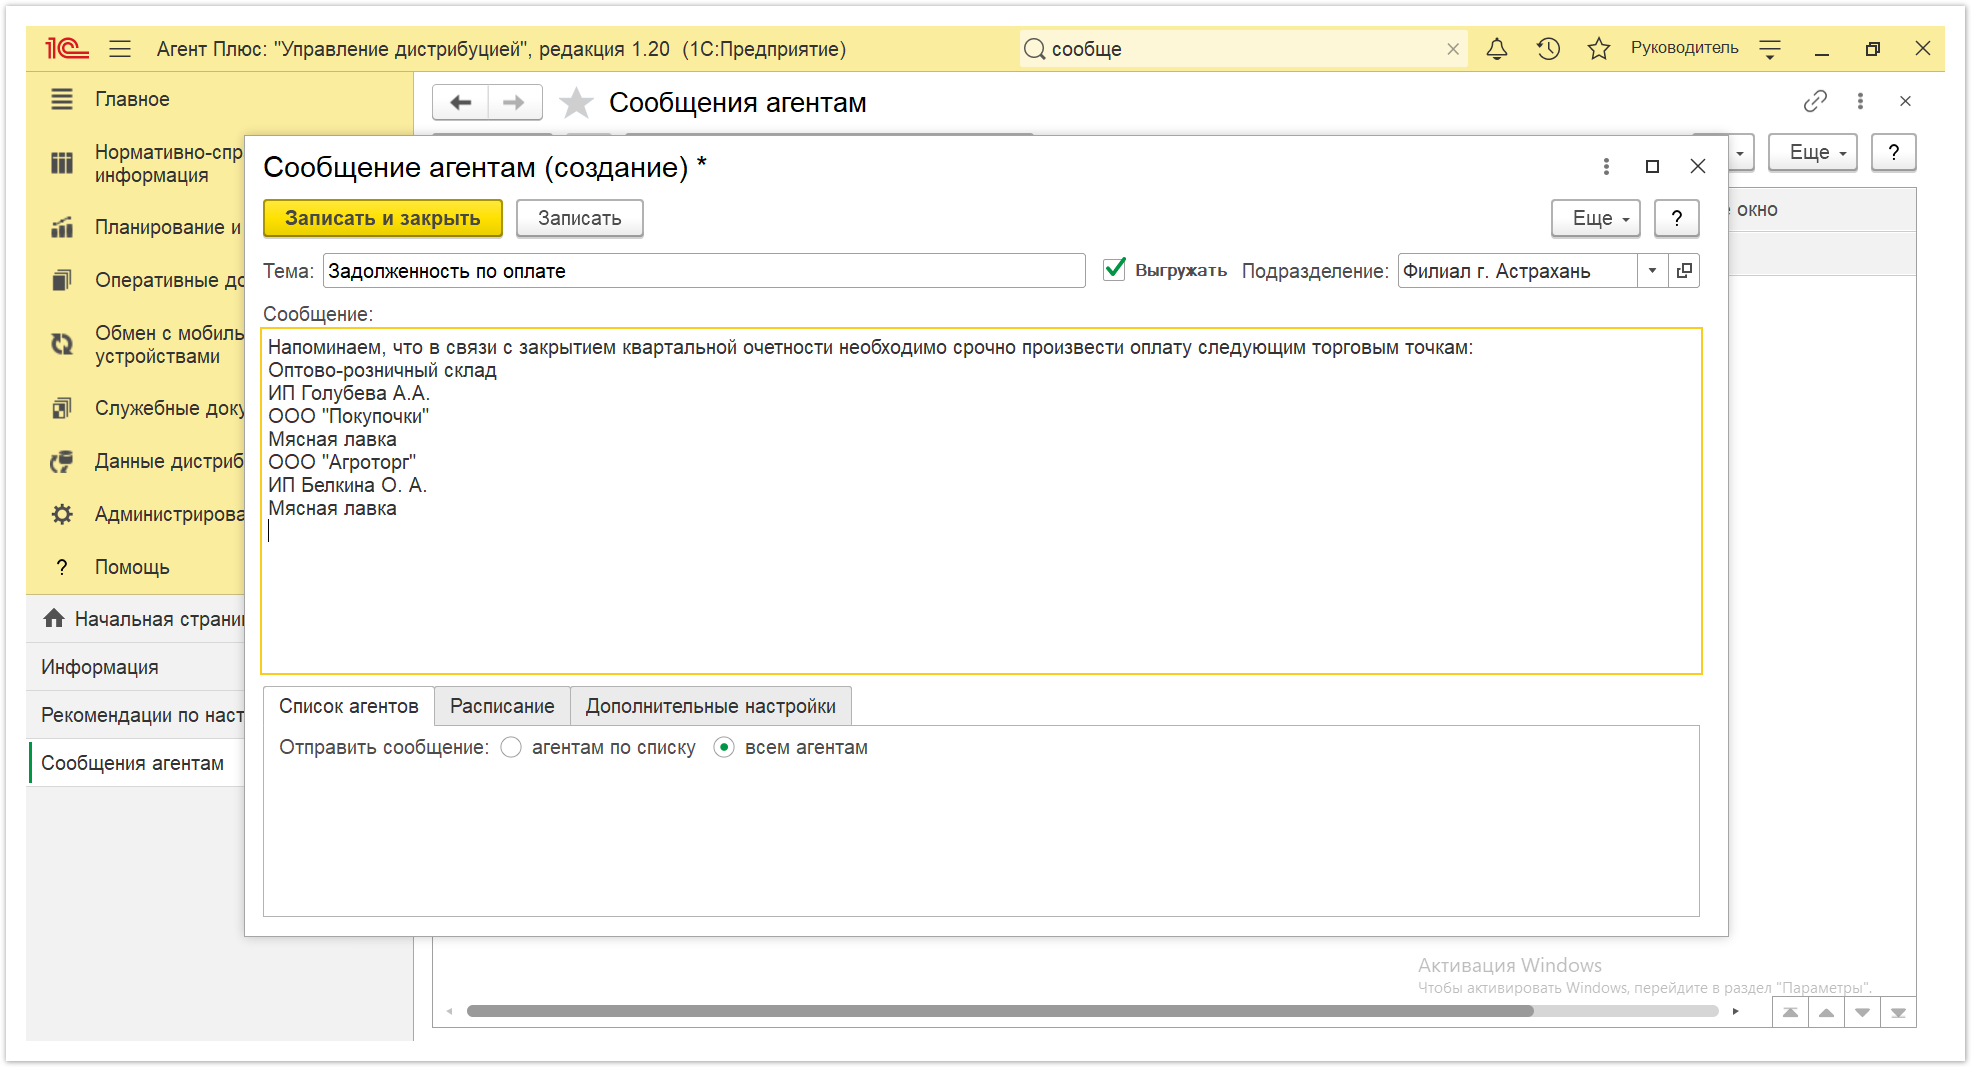Image resolution: width=1971 pixels, height=1067 pixels.
Task: Expand the Подразделение dropdown arrow
Action: point(1652,271)
